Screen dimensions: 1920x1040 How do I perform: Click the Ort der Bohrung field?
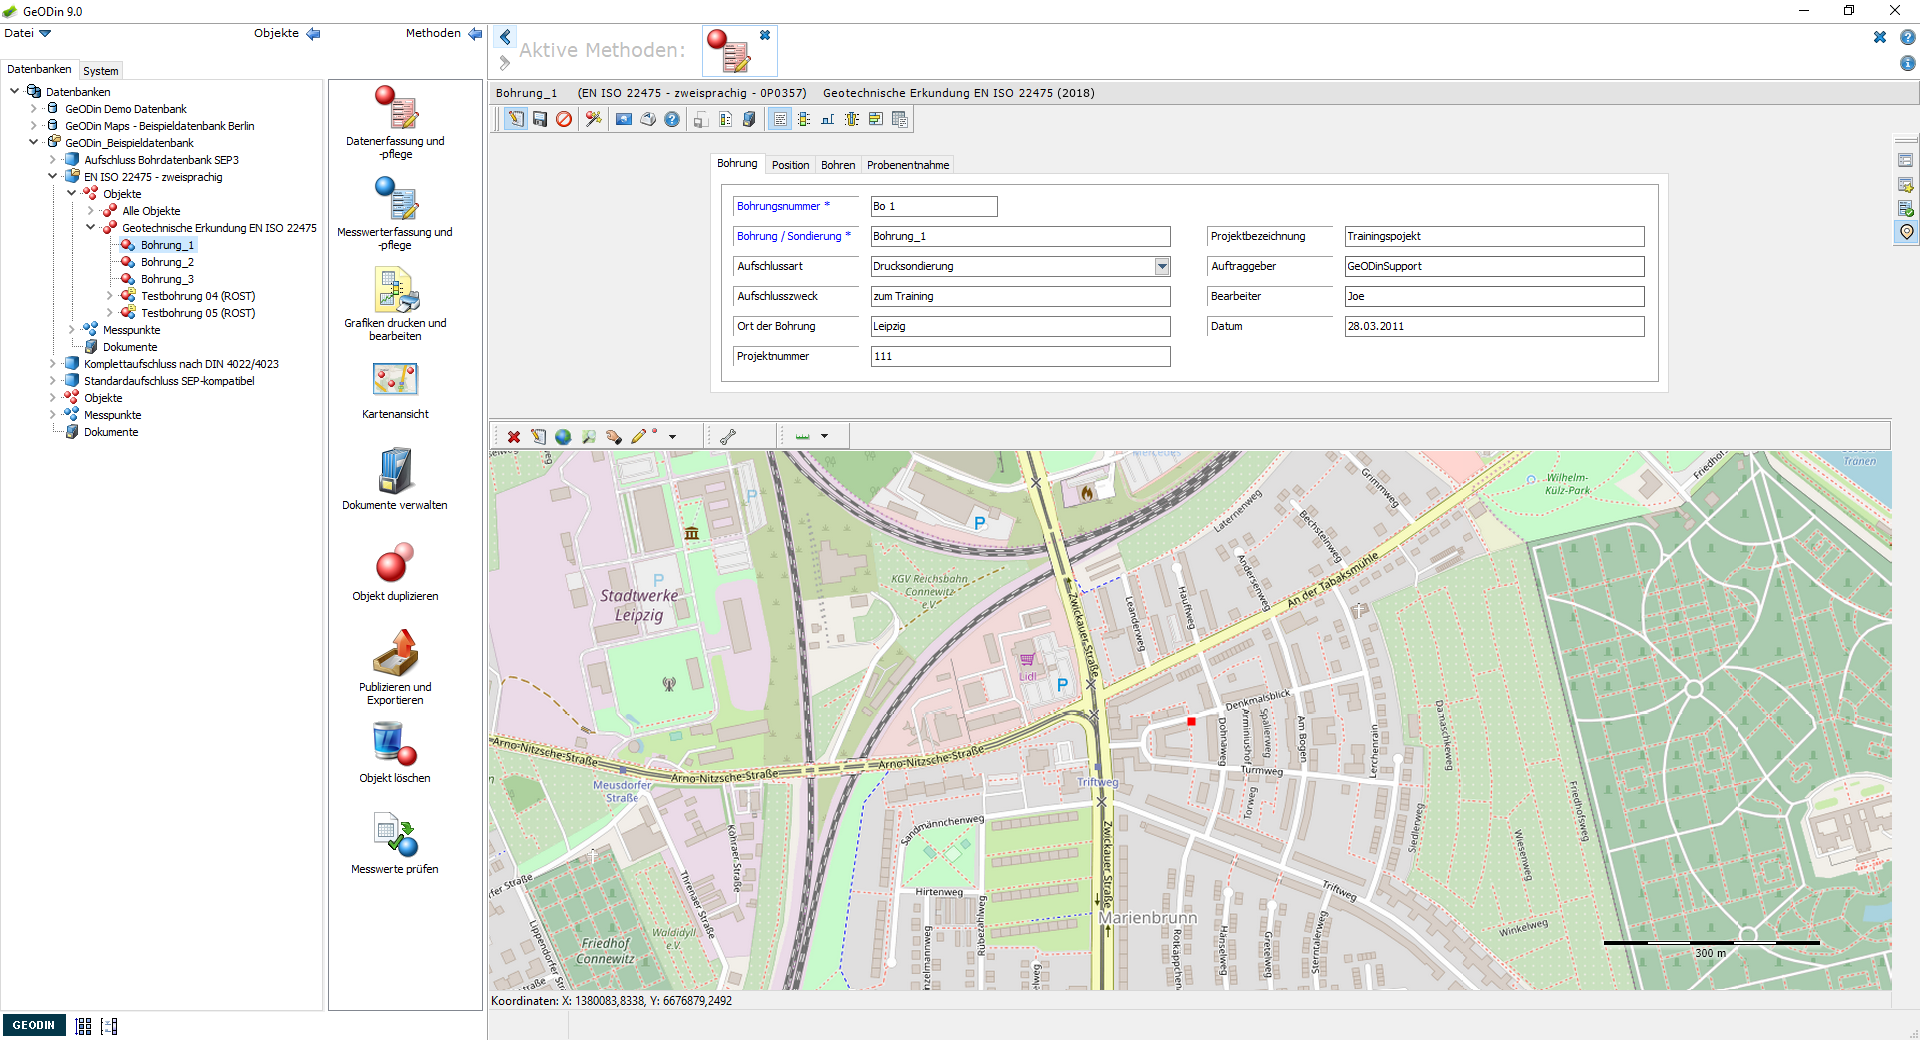1020,326
